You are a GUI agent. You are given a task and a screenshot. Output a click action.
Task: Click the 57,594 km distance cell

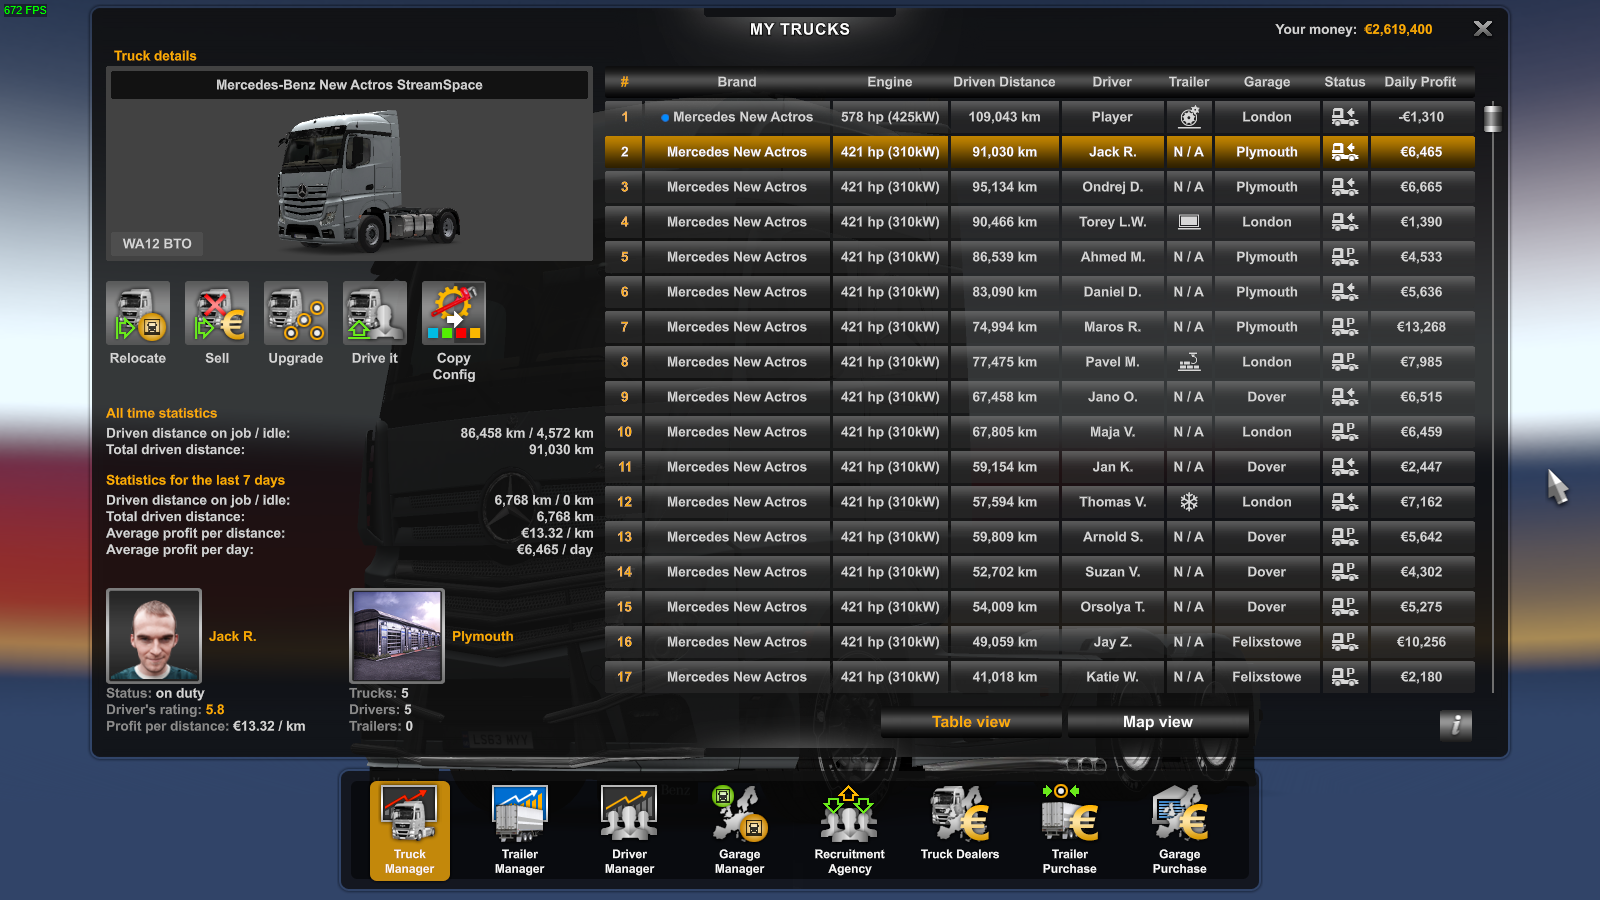pos(1004,502)
